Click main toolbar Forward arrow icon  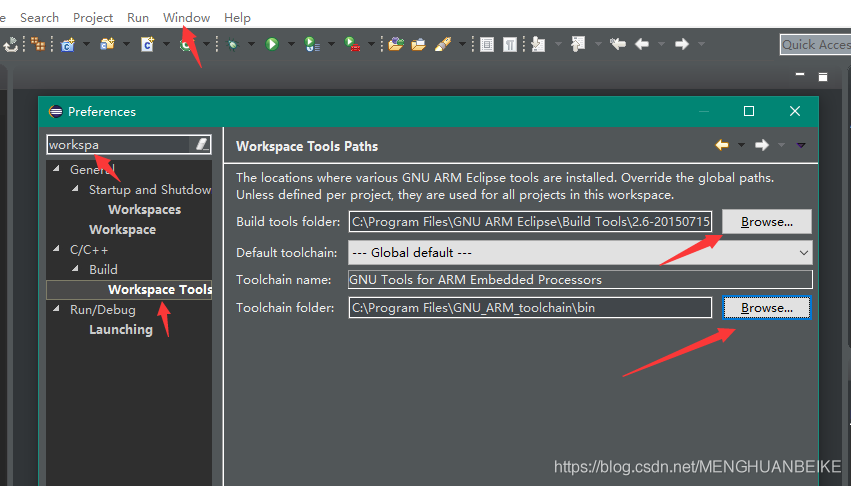click(682, 44)
